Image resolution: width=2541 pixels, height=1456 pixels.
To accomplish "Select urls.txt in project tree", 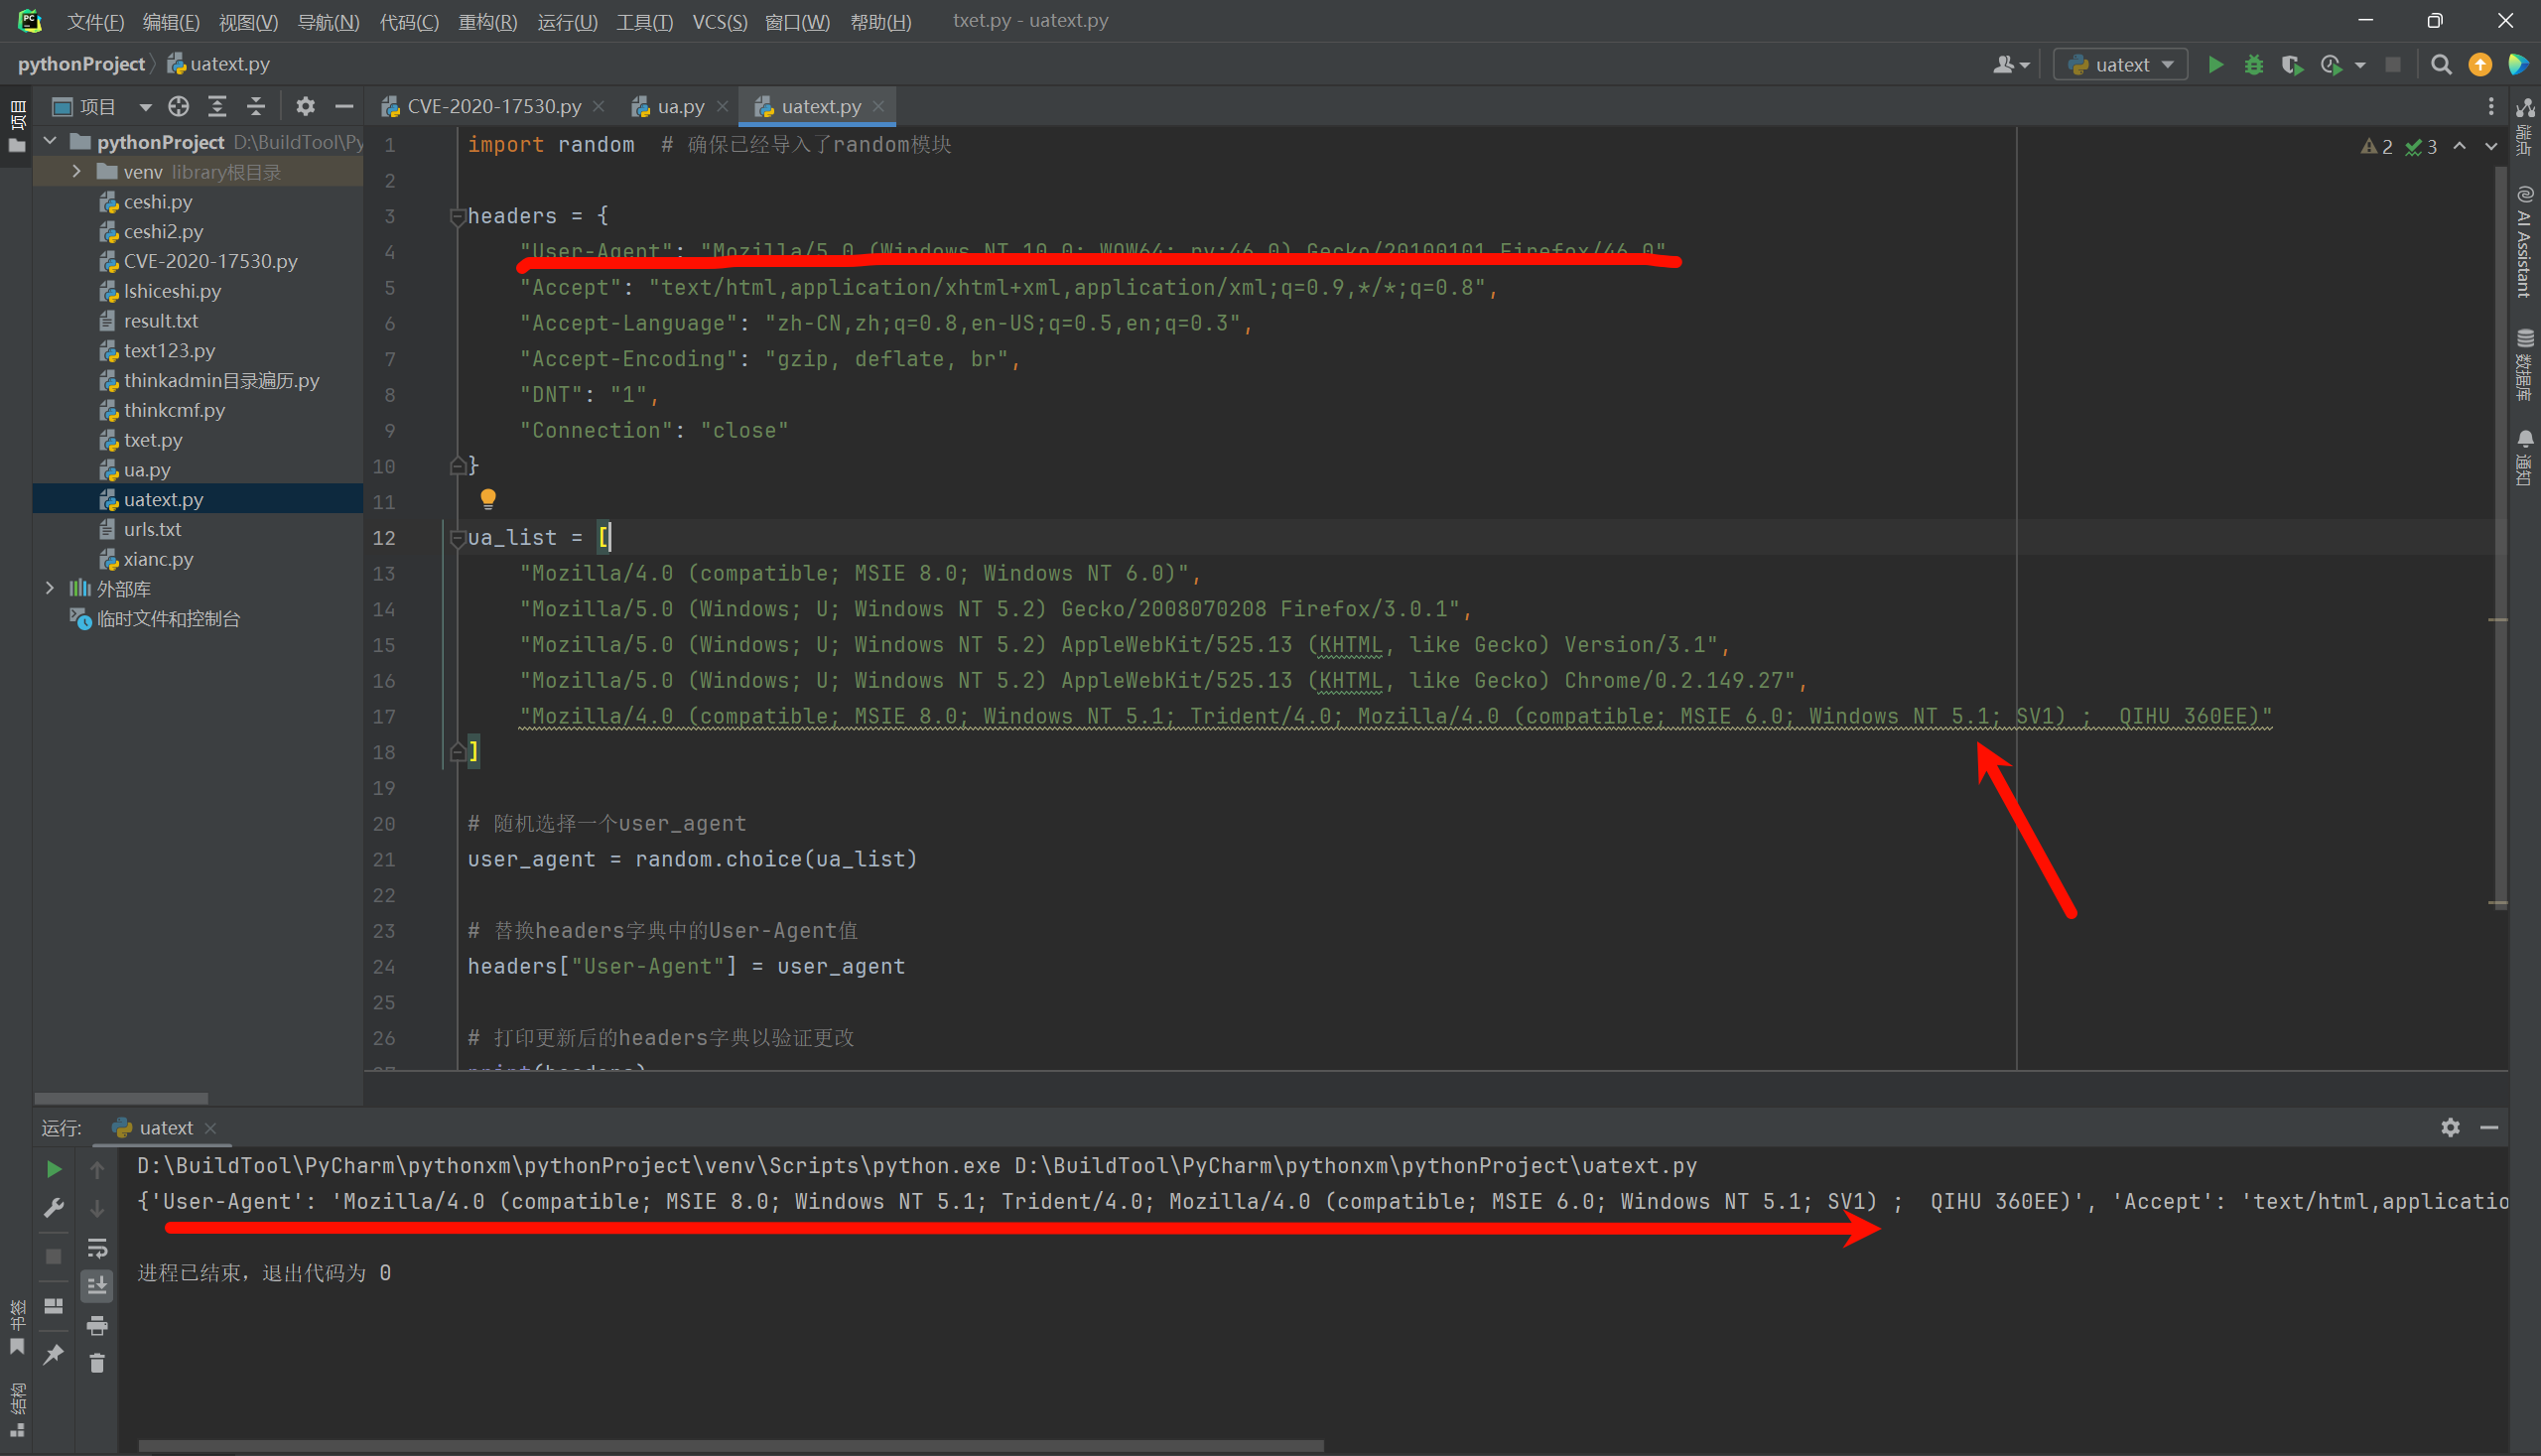I will coord(152,529).
